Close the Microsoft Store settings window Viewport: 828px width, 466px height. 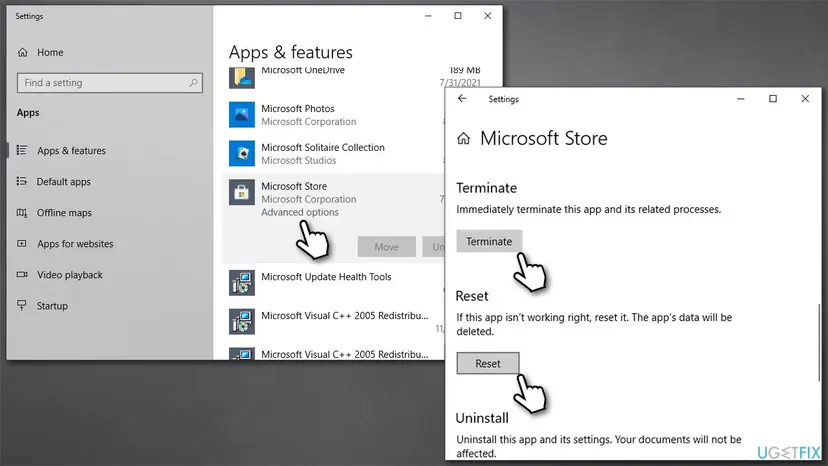805,99
